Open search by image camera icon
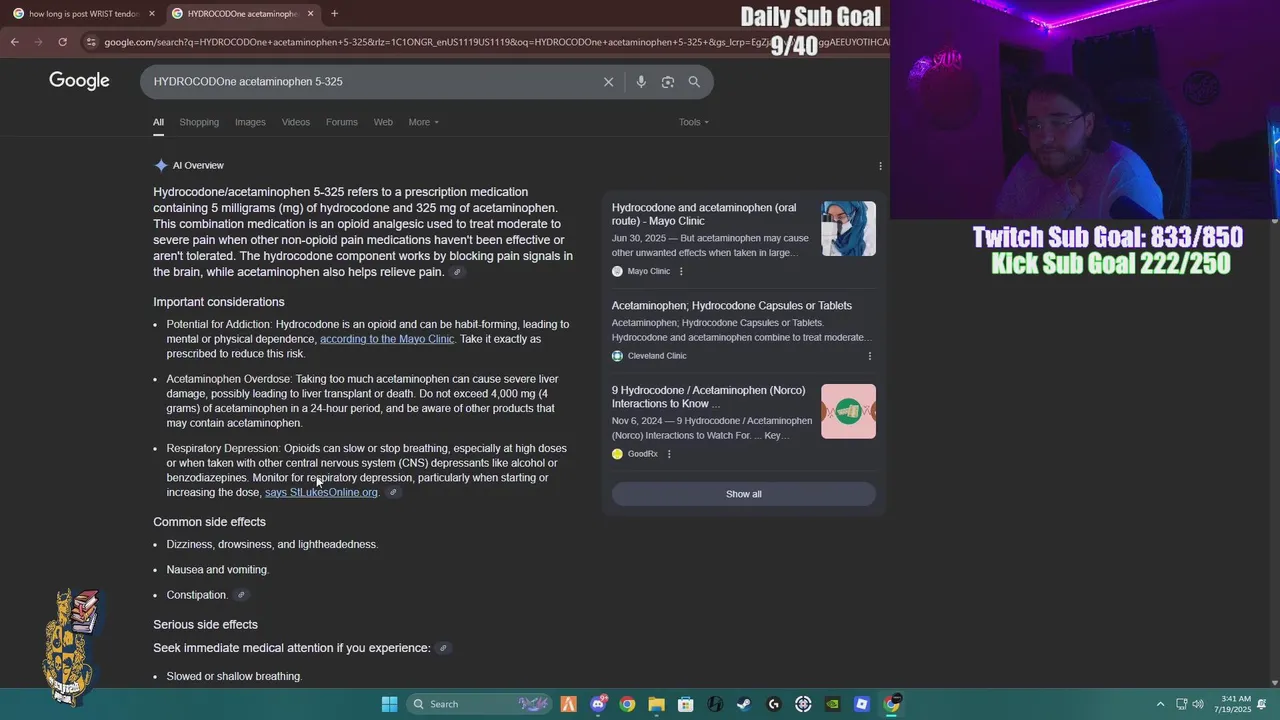This screenshot has width=1280, height=720. click(668, 82)
